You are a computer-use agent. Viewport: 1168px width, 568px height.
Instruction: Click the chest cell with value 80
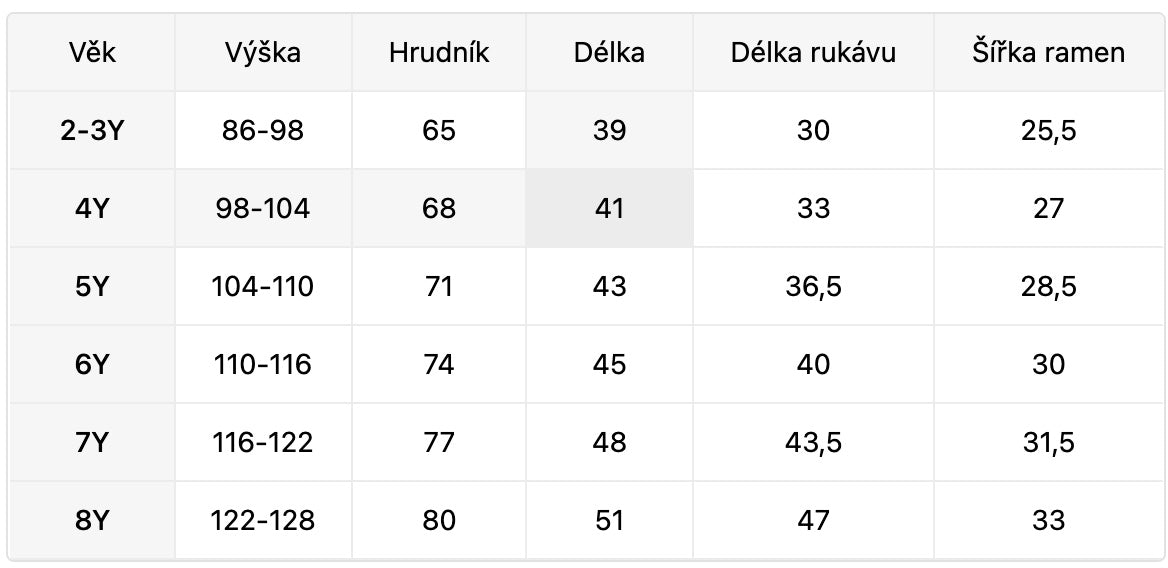point(439,520)
